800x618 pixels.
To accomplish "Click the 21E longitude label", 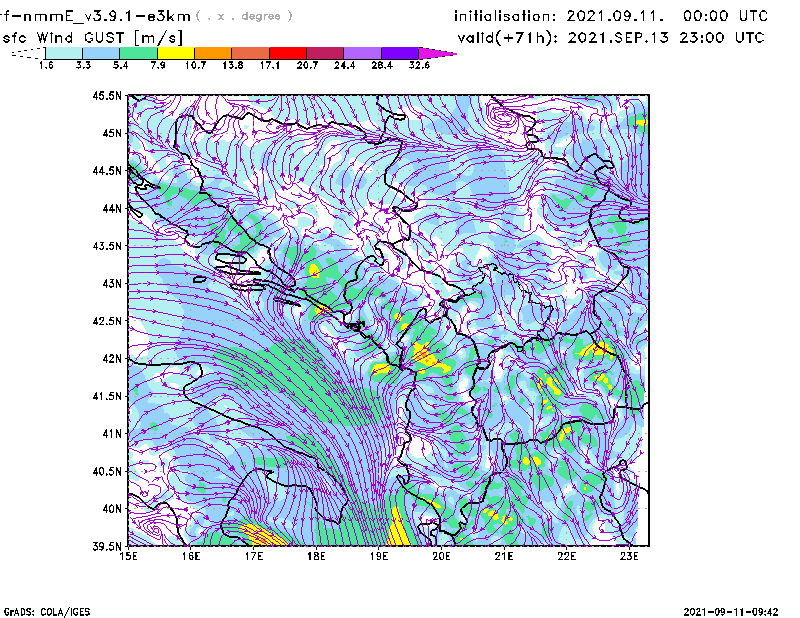I will 504,556.
